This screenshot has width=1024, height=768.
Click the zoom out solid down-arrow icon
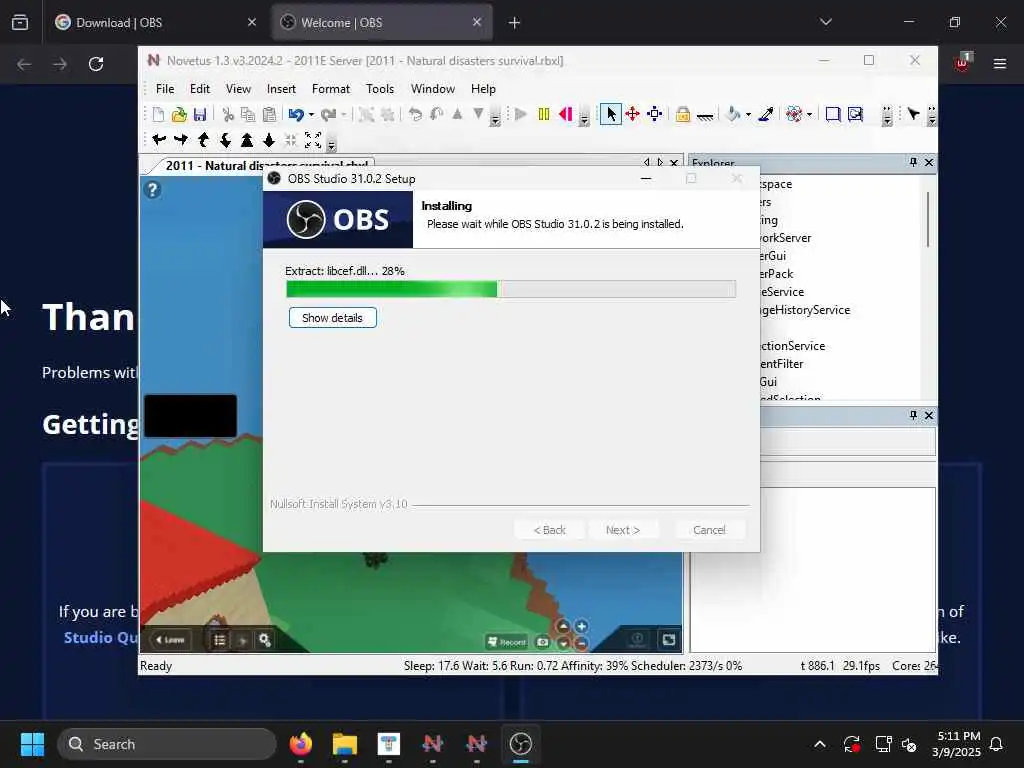click(x=269, y=140)
